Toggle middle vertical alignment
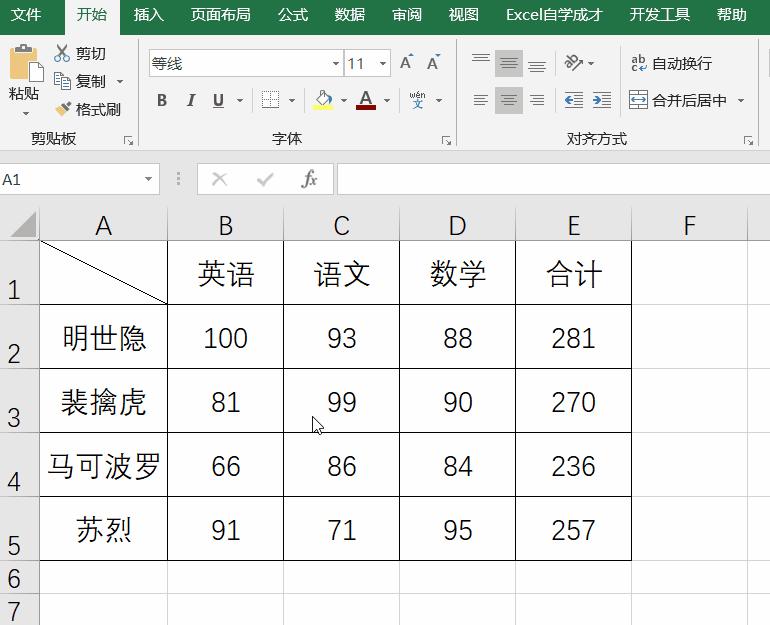 tap(509, 63)
